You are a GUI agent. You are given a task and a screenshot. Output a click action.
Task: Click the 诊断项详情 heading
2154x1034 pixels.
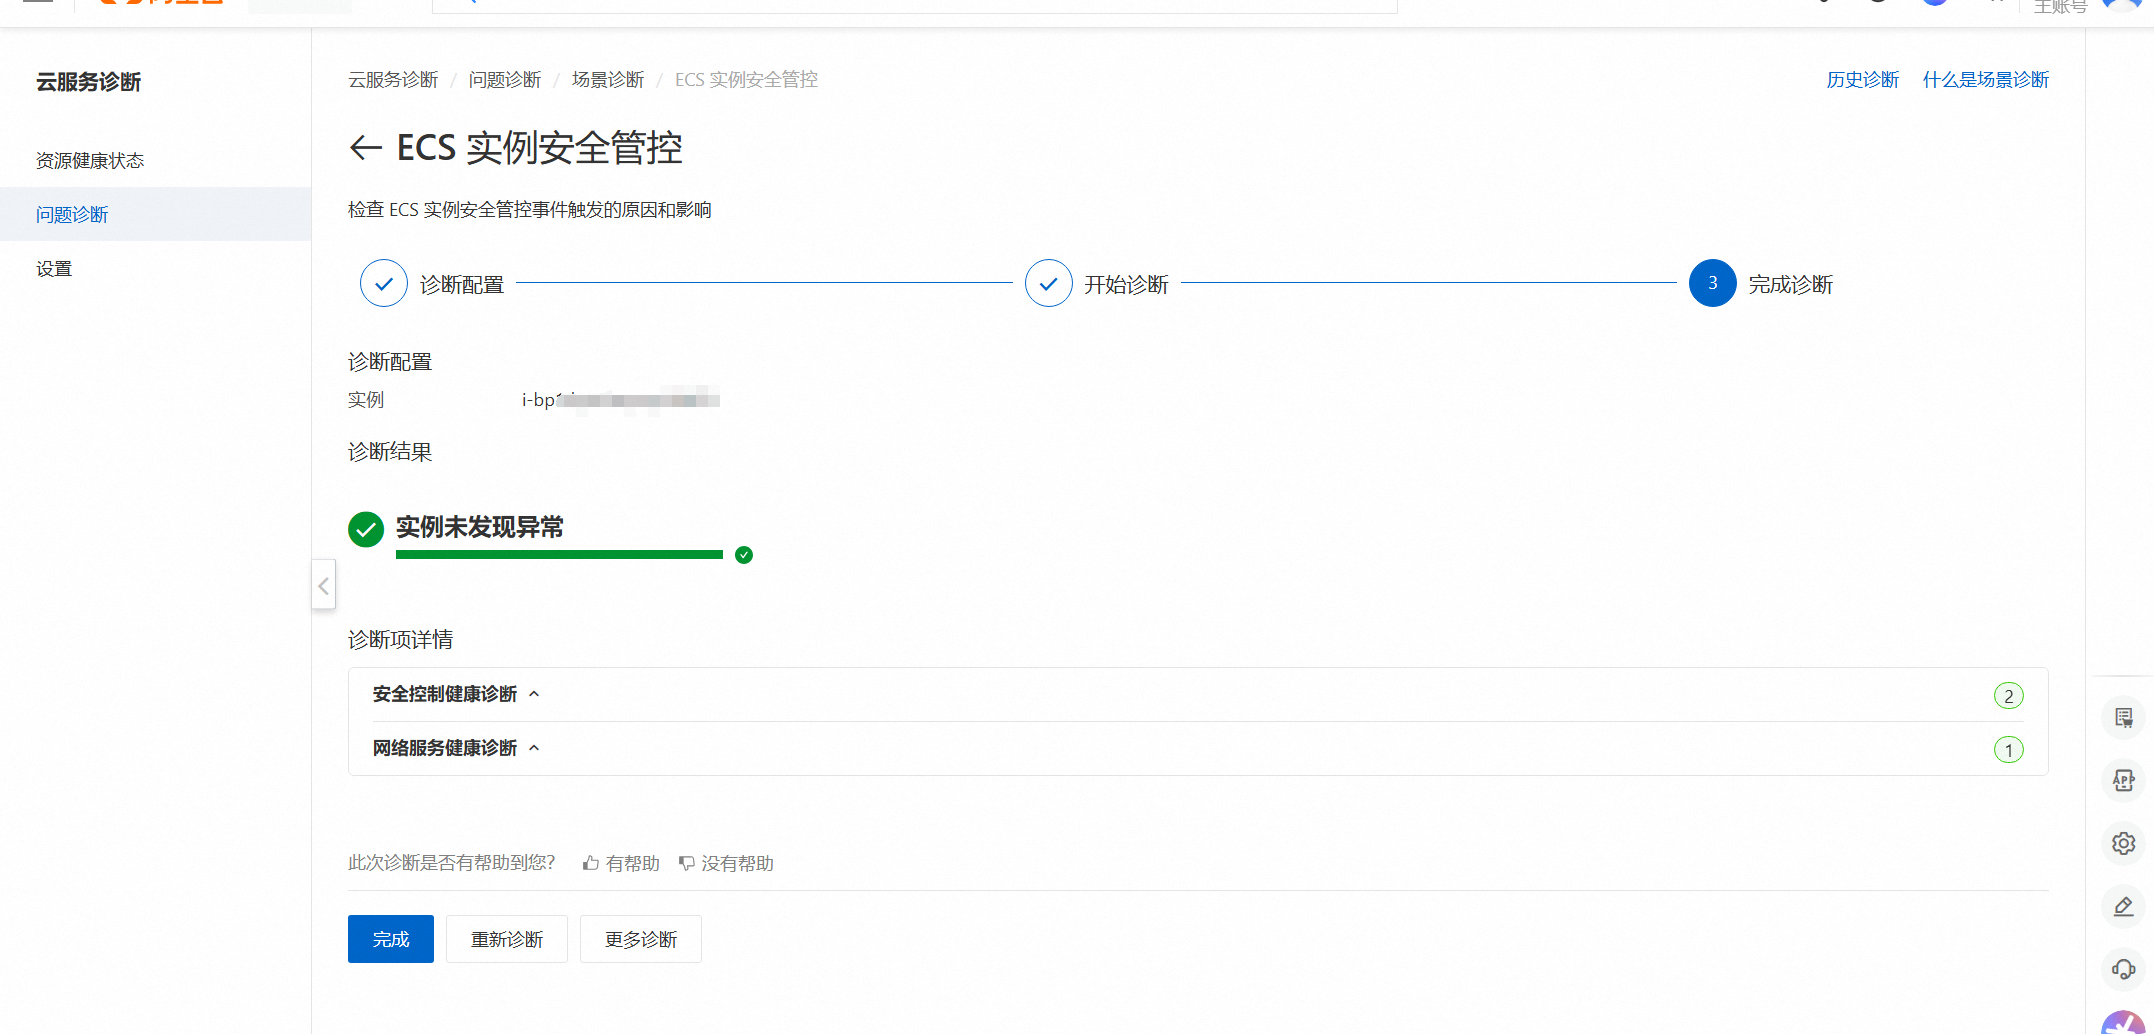tap(400, 639)
